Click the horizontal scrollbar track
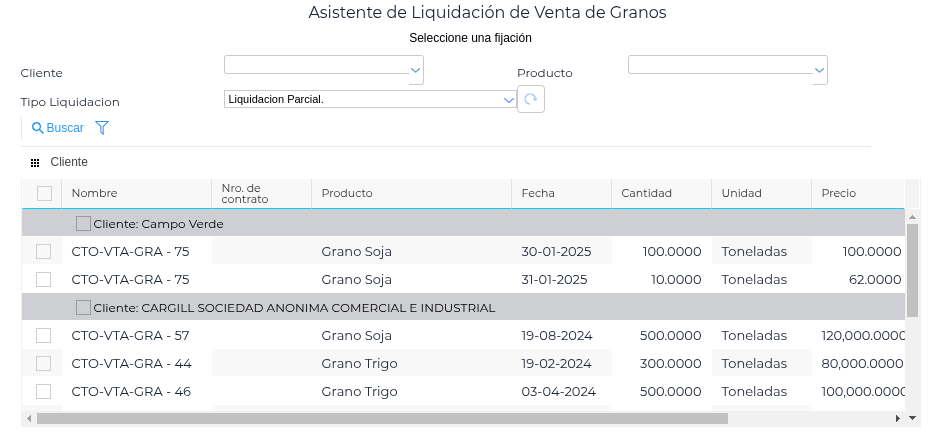This screenshot has width=951, height=437. [x=800, y=419]
